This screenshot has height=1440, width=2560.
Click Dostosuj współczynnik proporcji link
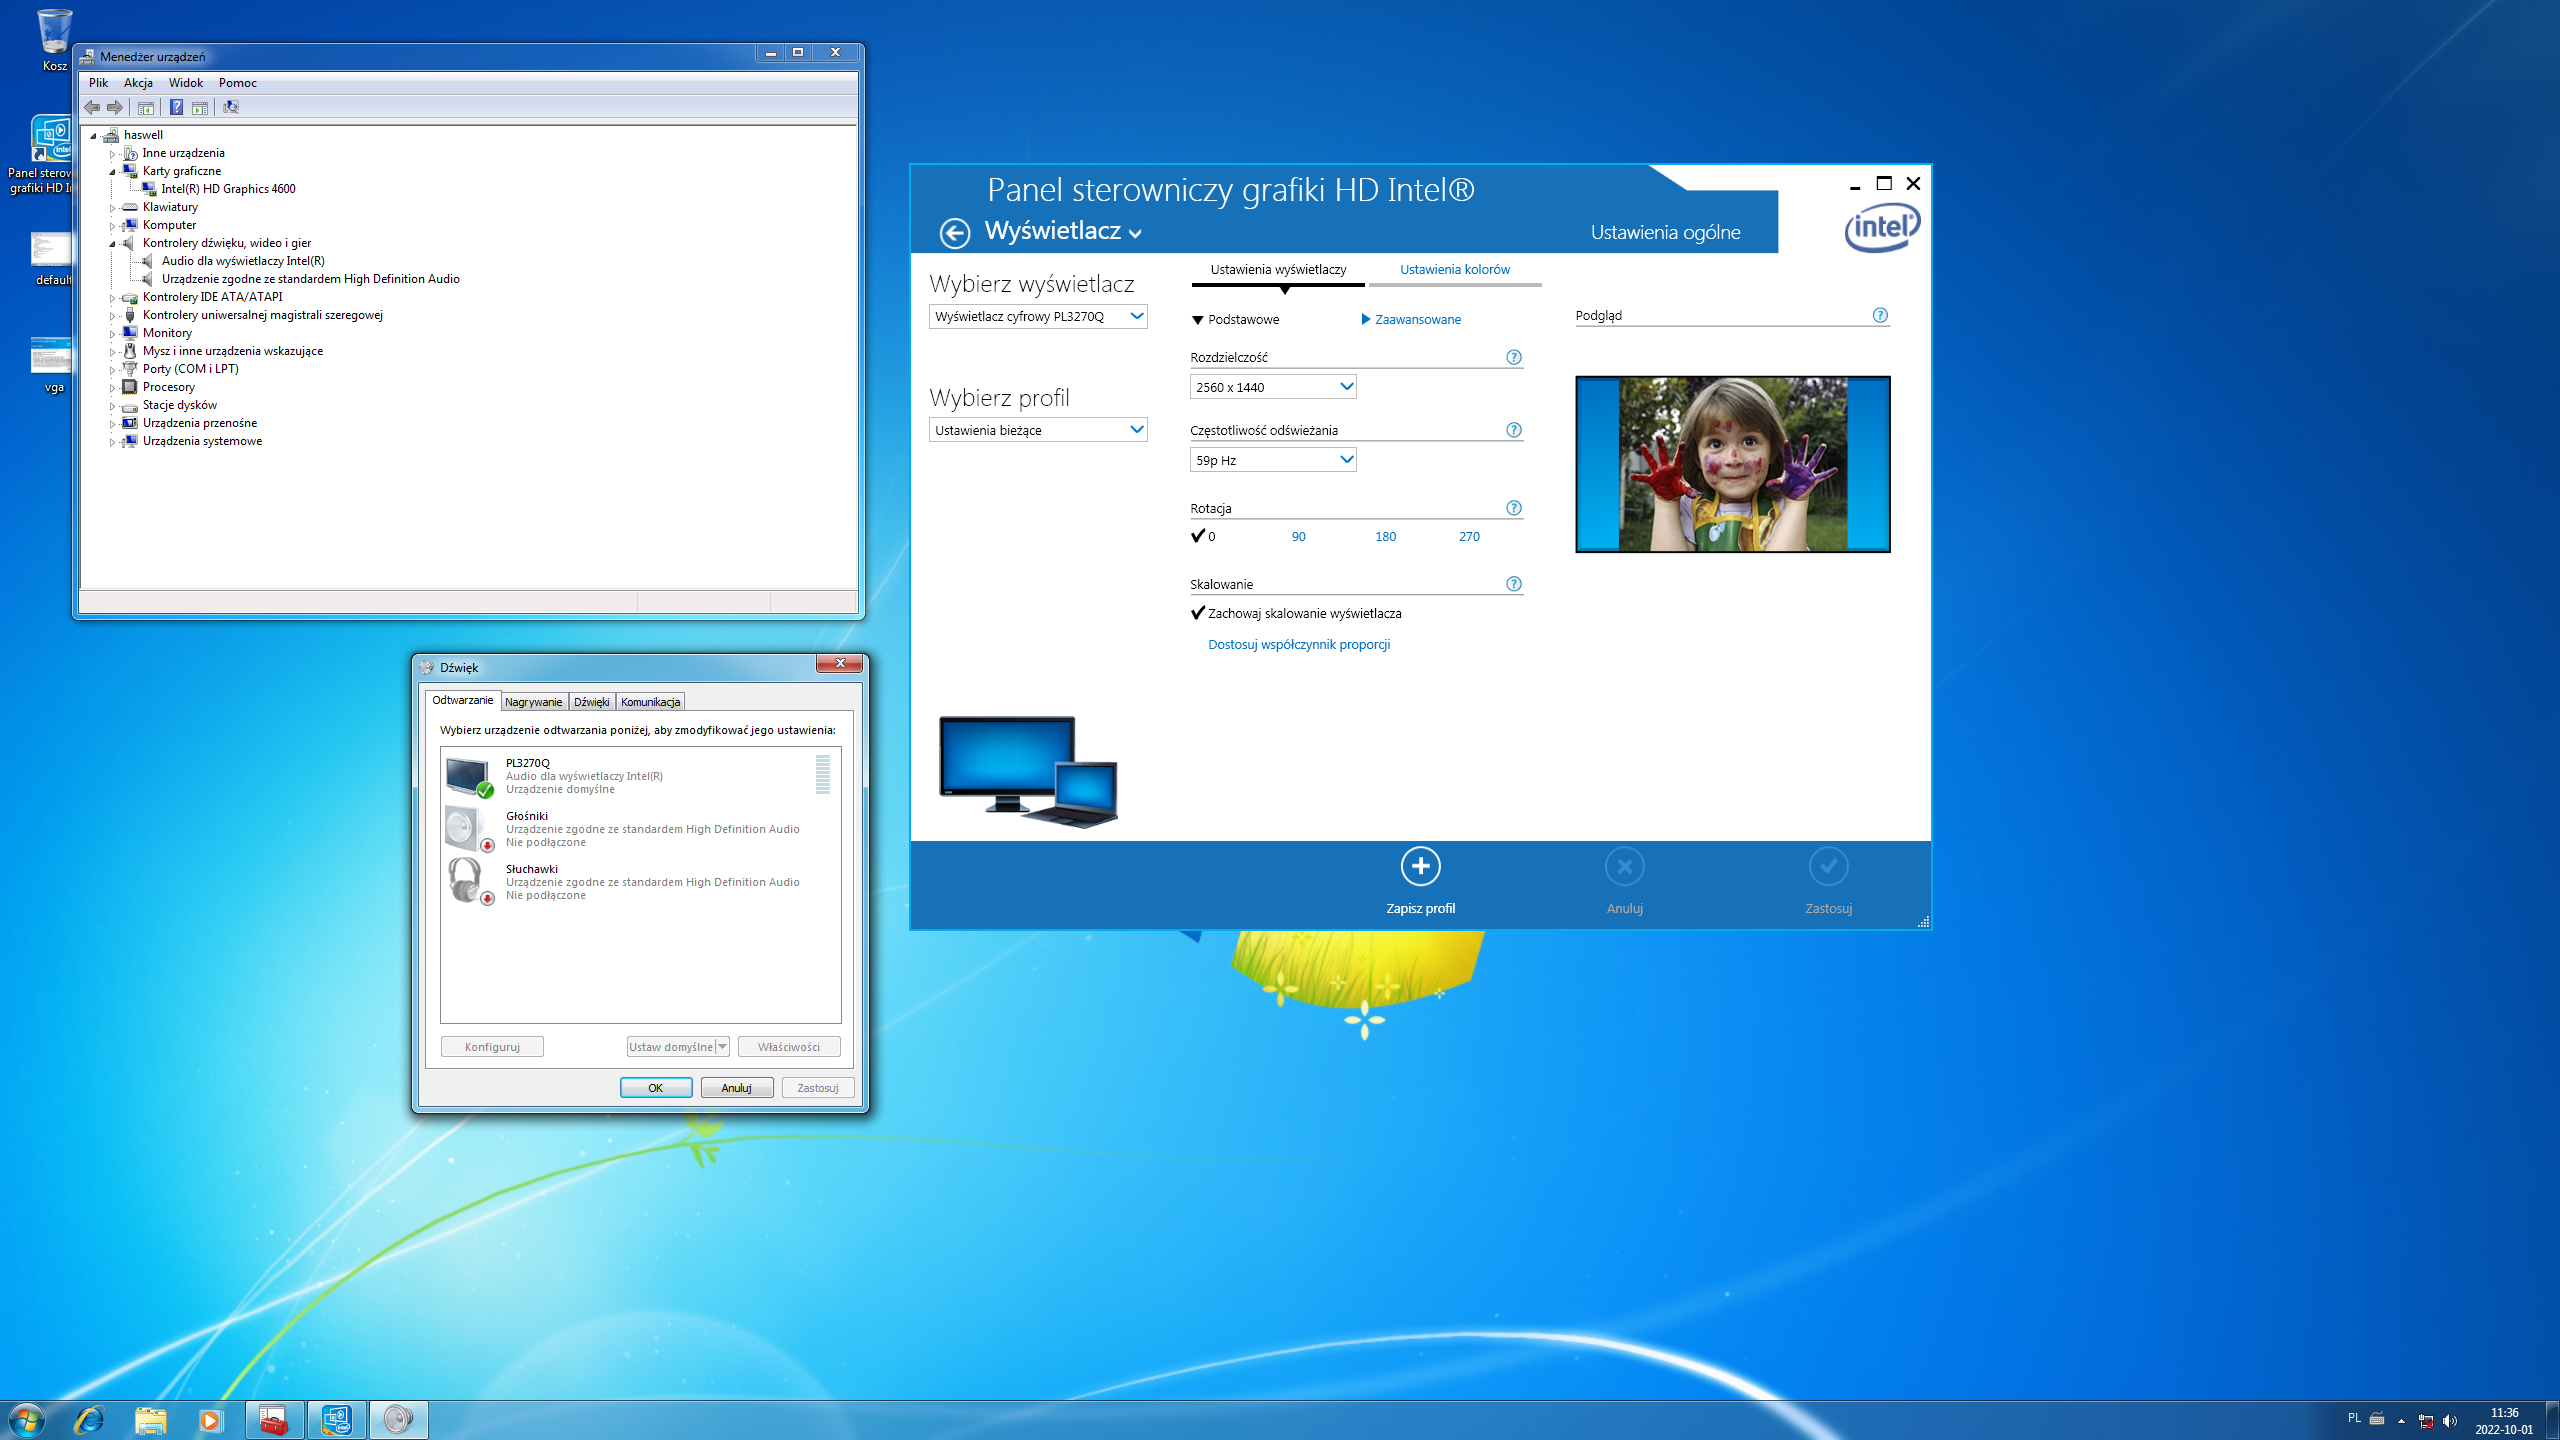1299,645
